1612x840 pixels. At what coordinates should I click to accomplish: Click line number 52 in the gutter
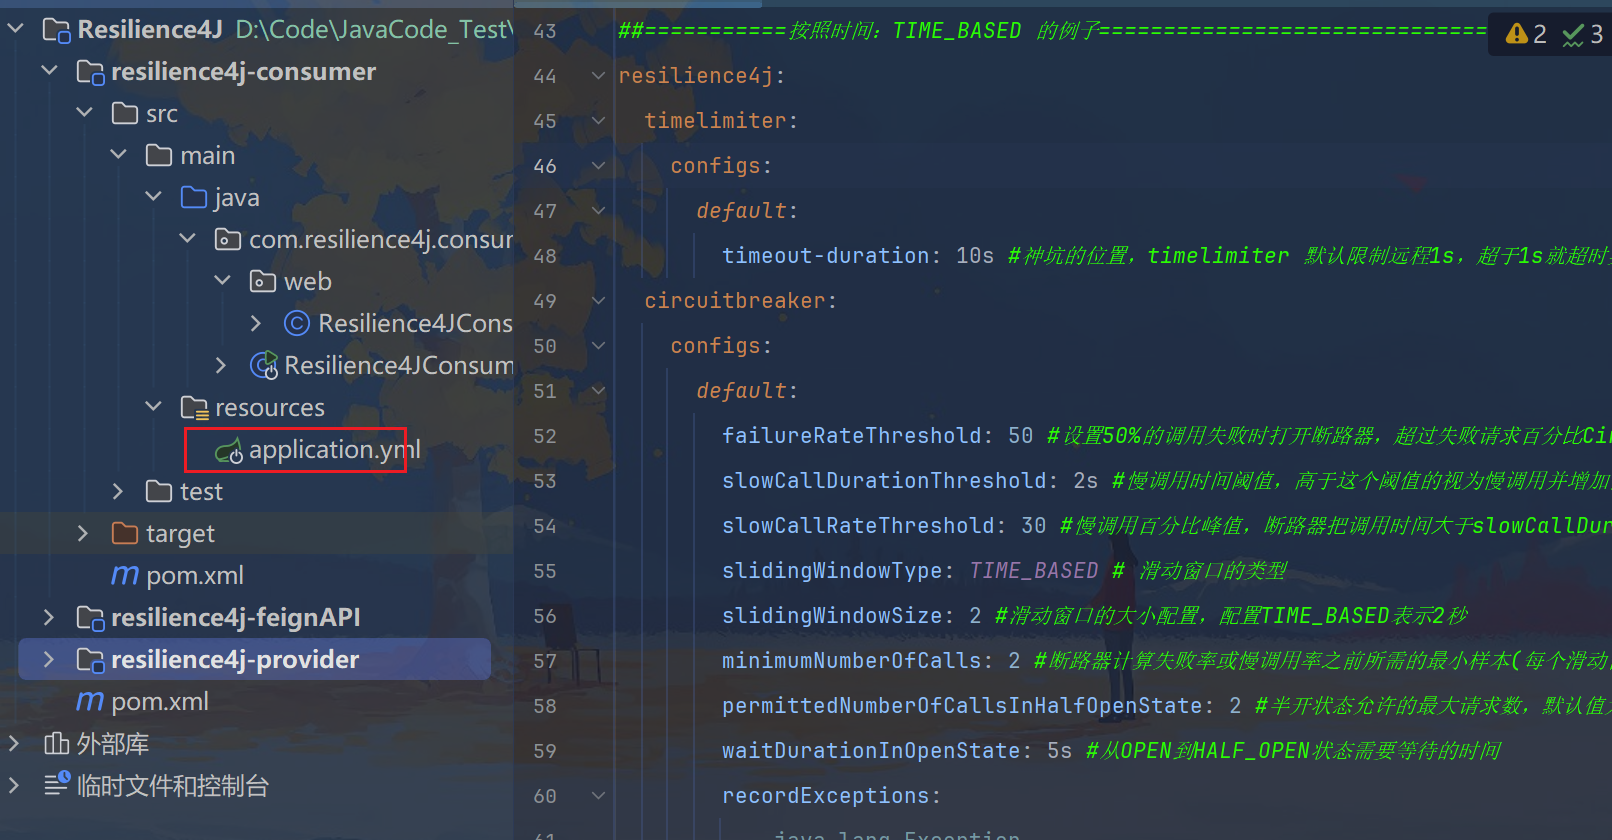tap(545, 436)
